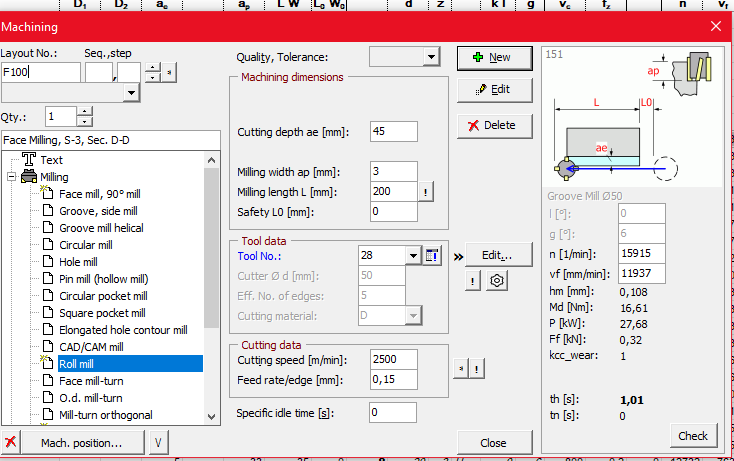734x461 pixels.
Task: Click the Delete button
Action: [x=494, y=125]
